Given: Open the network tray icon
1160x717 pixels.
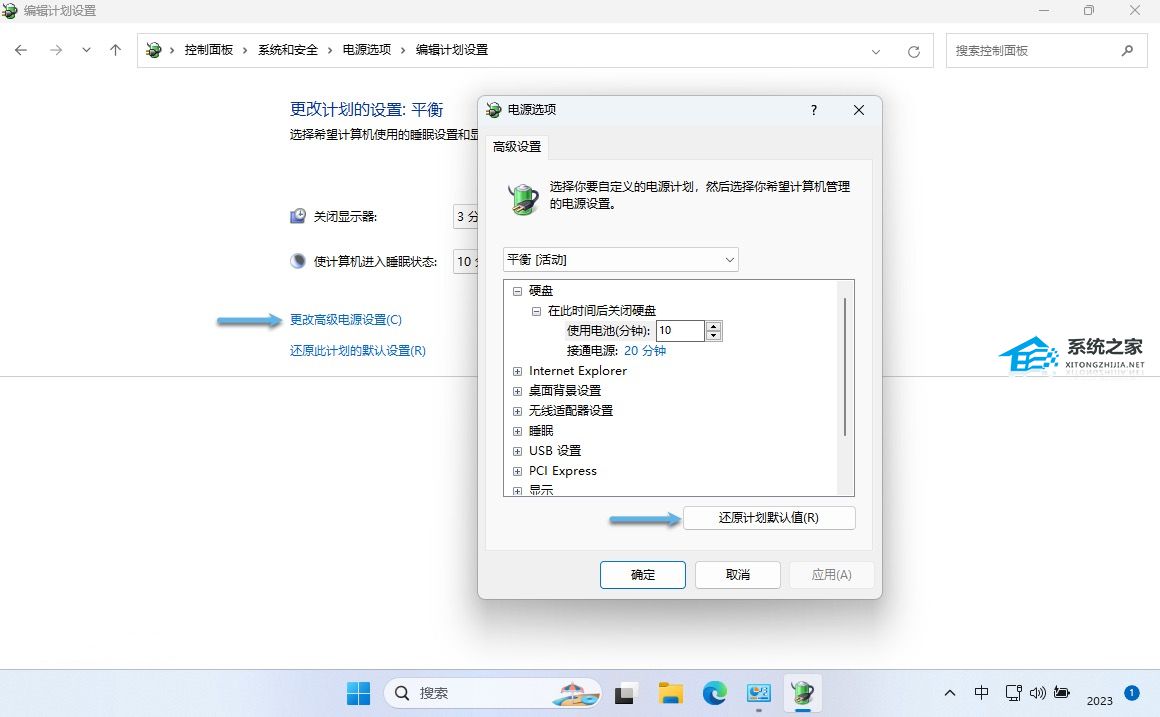Looking at the screenshot, I should (x=1013, y=693).
